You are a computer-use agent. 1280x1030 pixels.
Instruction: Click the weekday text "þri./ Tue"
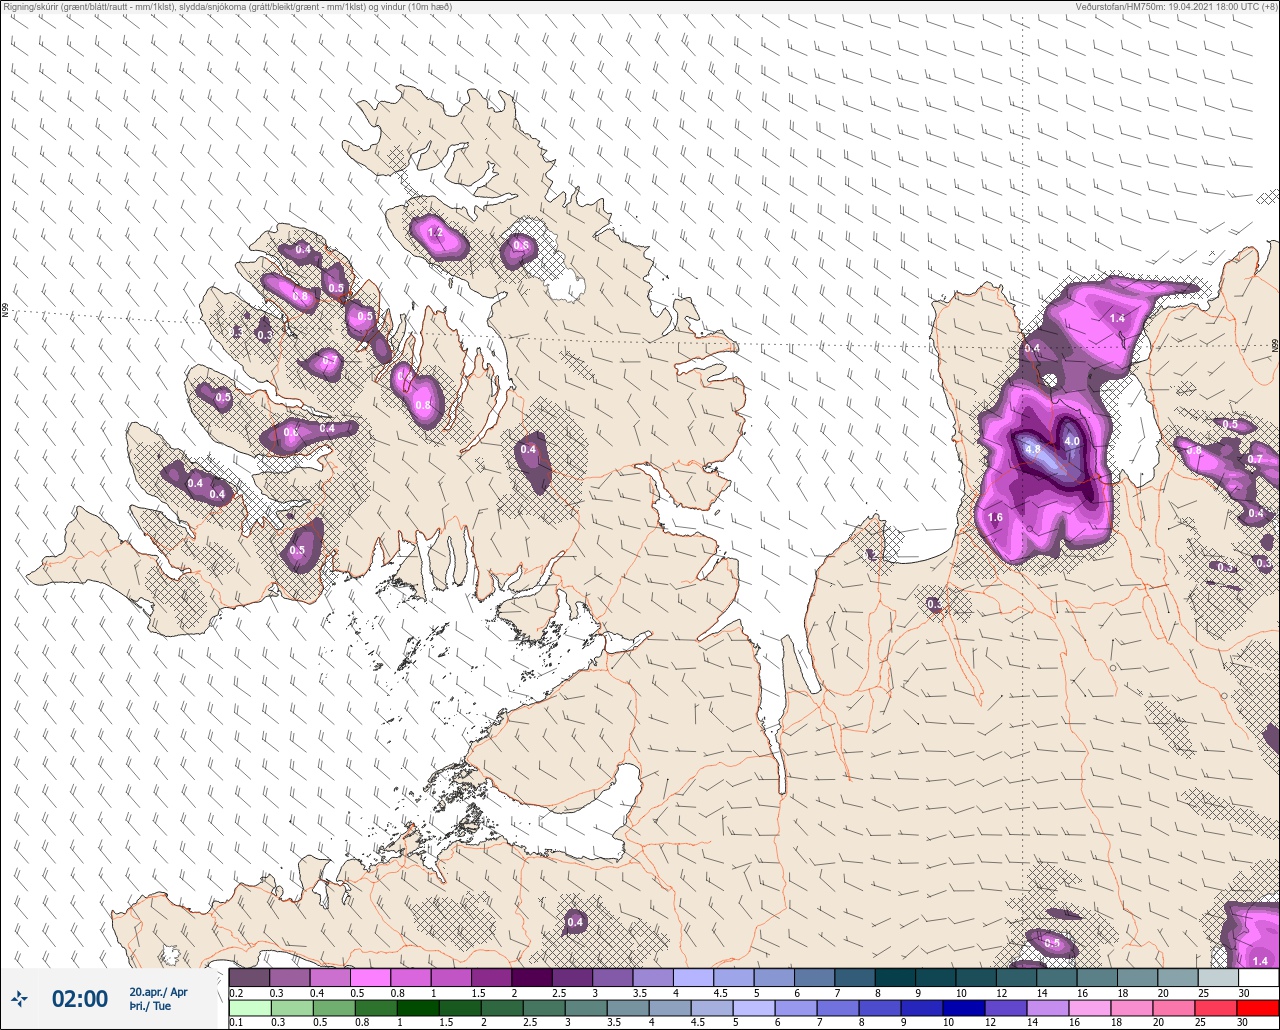pyautogui.click(x=150, y=1006)
